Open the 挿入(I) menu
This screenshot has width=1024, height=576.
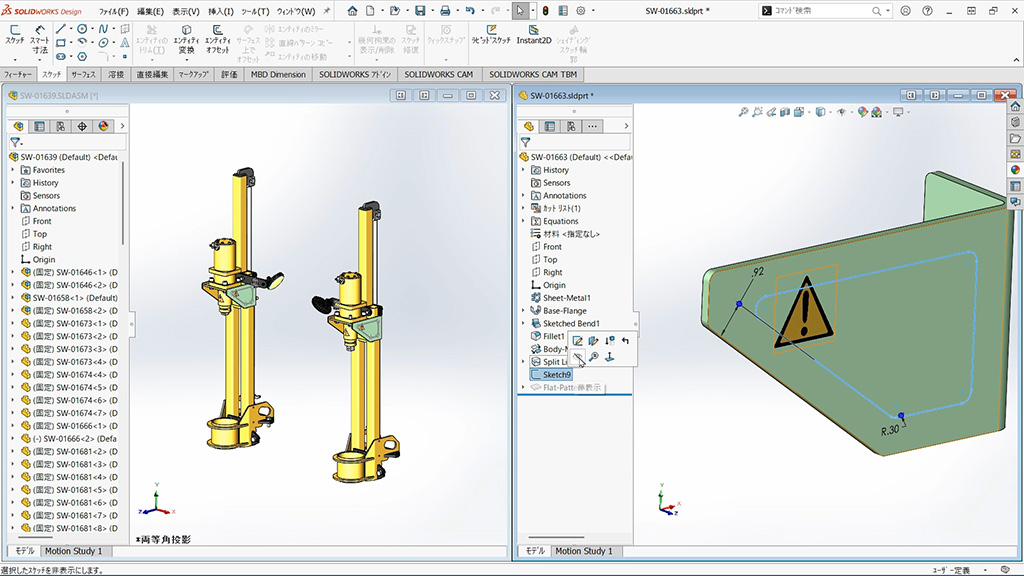[220, 11]
